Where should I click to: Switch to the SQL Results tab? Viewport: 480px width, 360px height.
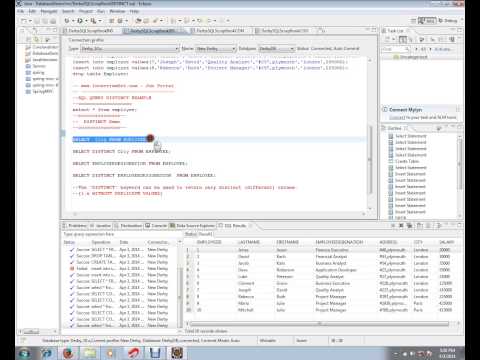point(235,226)
